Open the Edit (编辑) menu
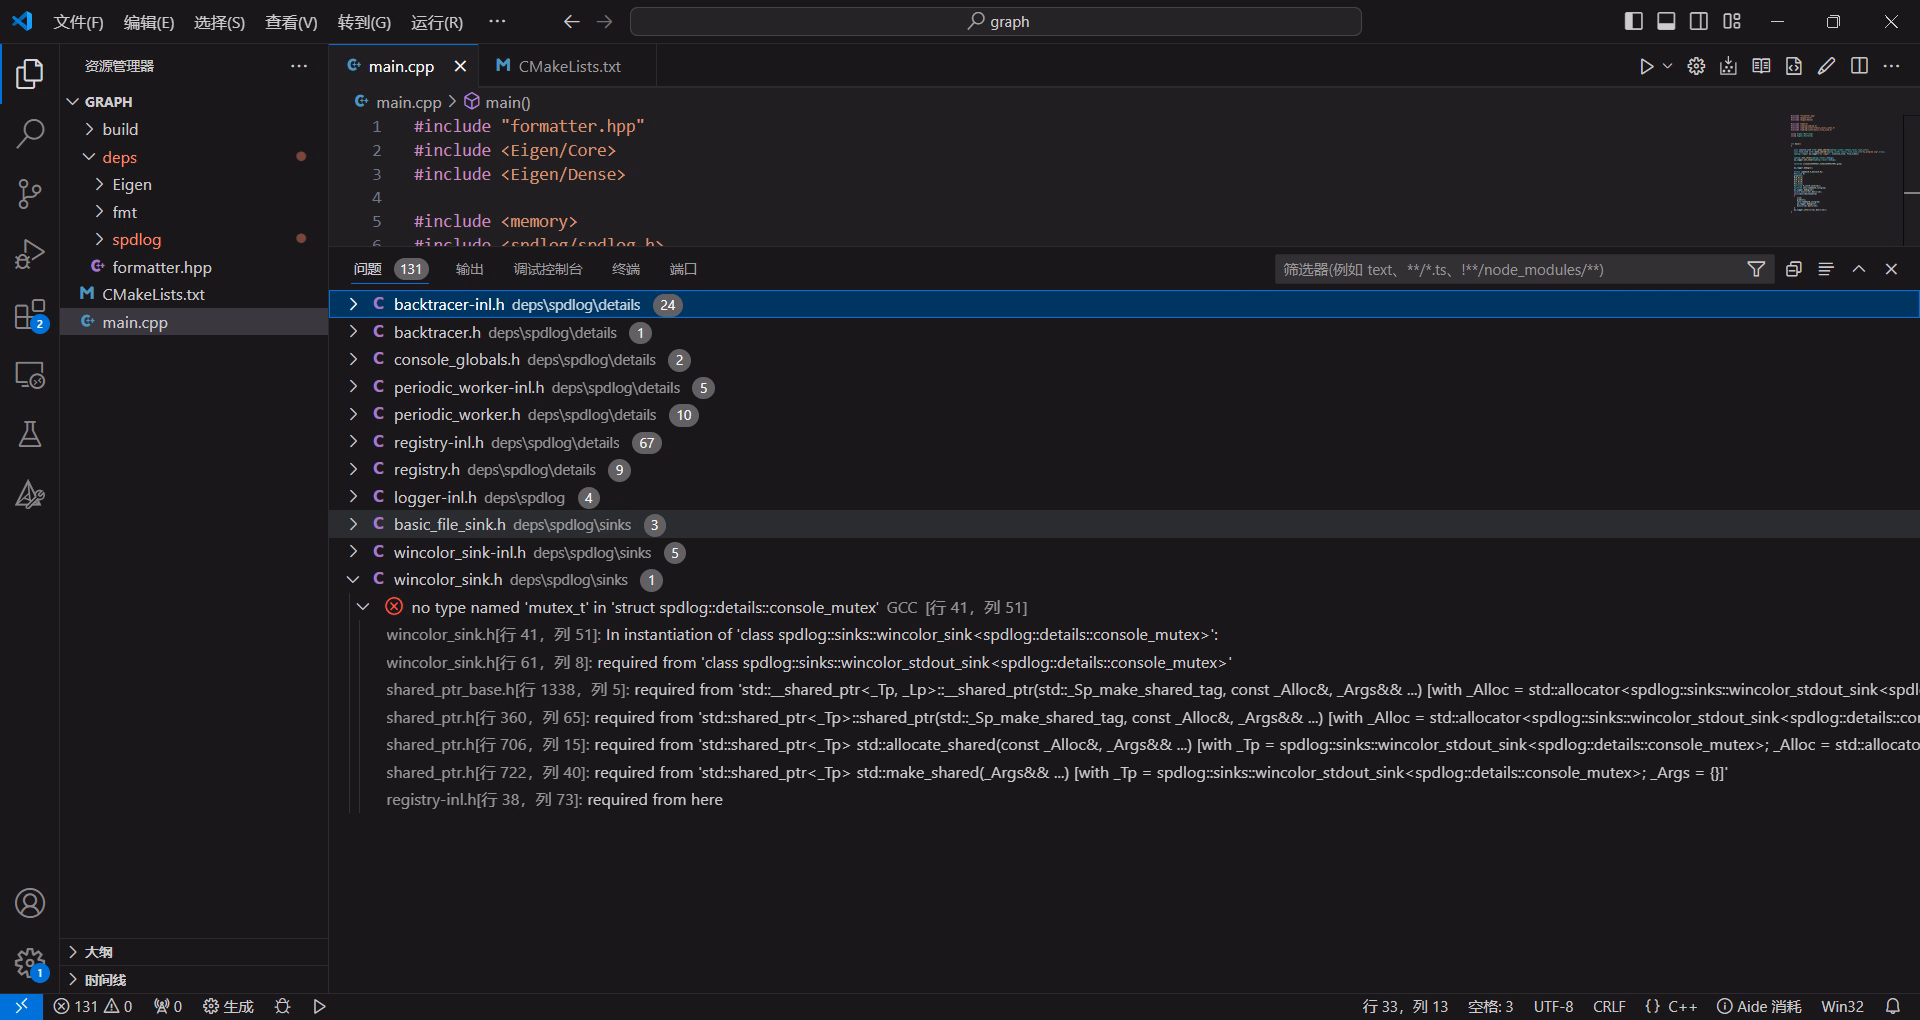 point(149,22)
